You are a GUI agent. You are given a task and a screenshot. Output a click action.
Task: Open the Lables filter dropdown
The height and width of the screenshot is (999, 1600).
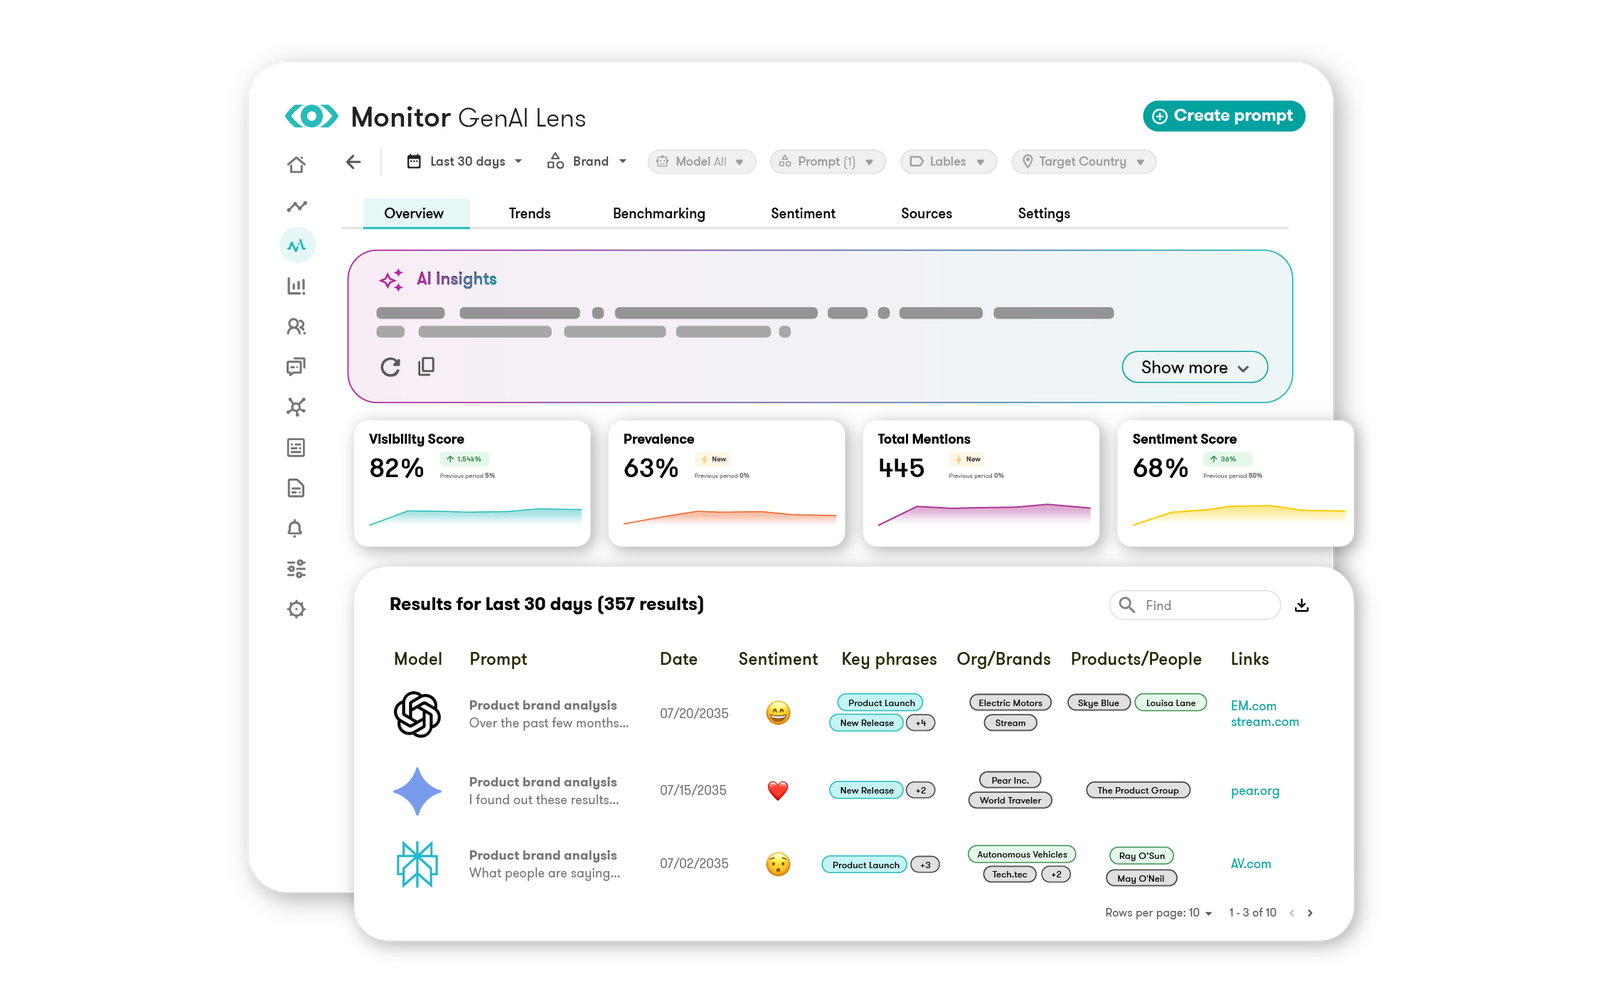coord(949,162)
